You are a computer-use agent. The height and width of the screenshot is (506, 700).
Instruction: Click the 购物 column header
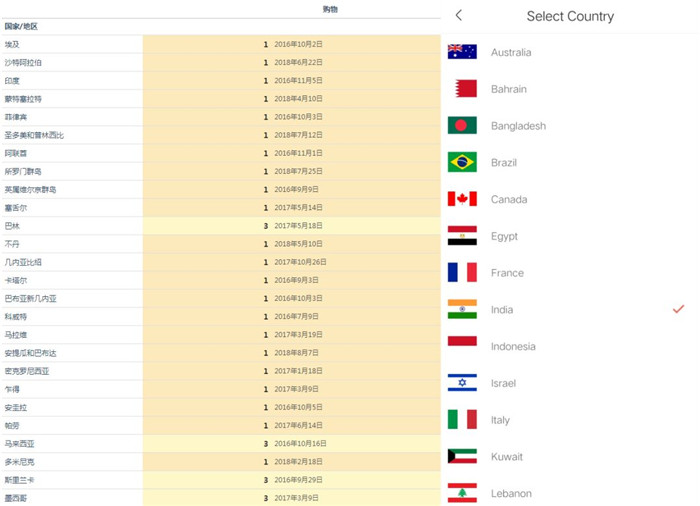point(330,9)
